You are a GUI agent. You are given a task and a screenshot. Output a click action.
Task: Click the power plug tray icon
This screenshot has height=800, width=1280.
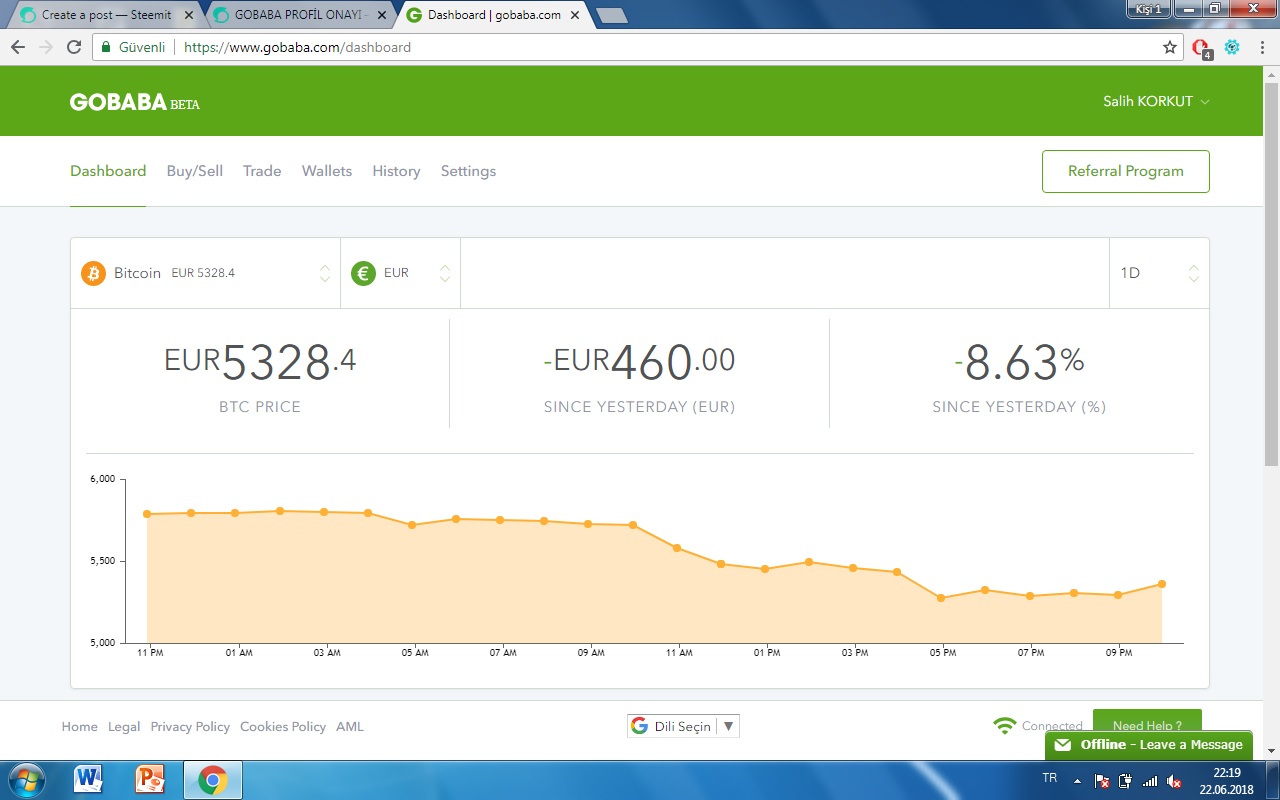pyautogui.click(x=1126, y=781)
